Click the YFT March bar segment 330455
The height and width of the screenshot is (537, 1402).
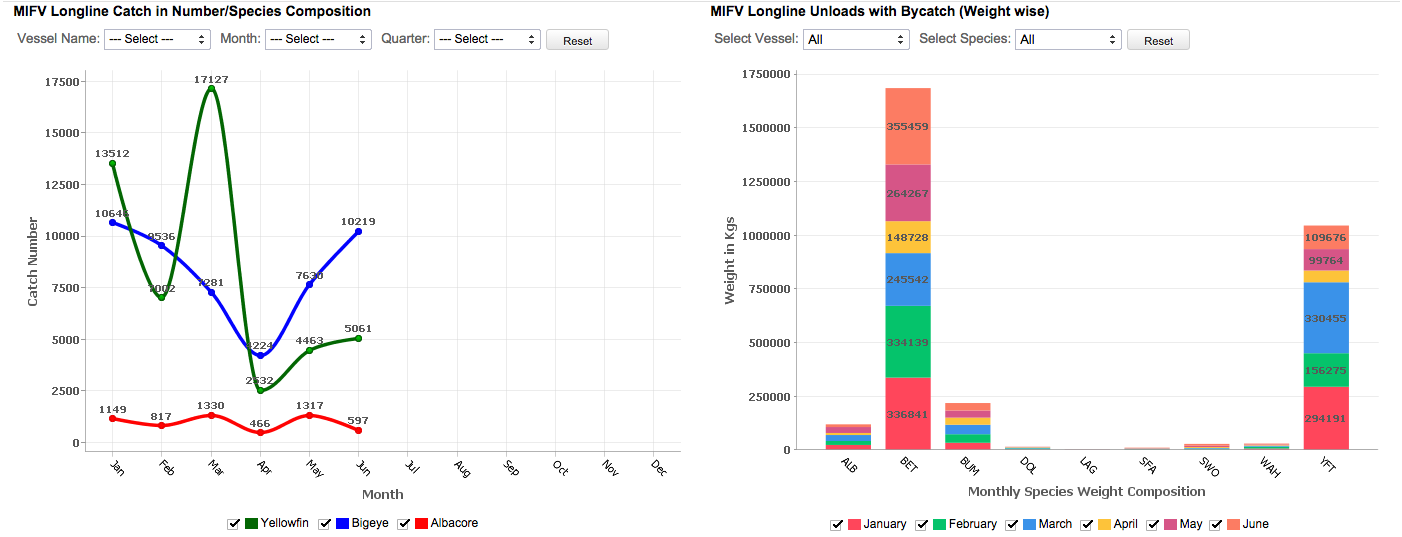tap(1326, 318)
